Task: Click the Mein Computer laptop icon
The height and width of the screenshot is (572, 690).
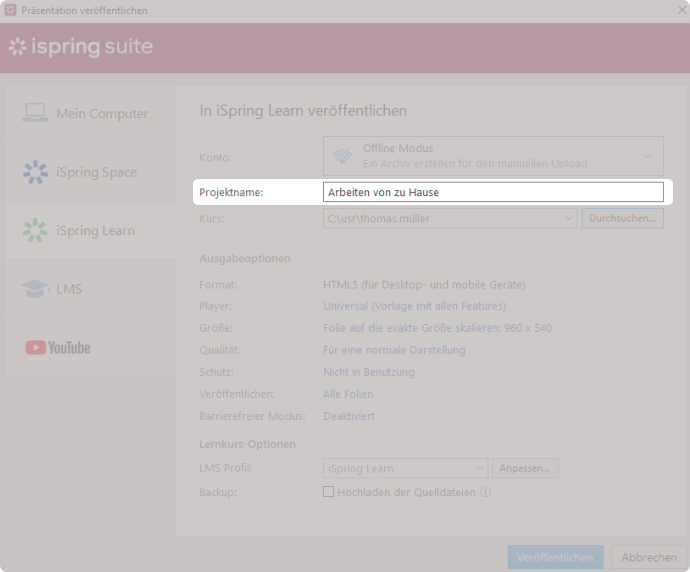Action: [x=35, y=113]
